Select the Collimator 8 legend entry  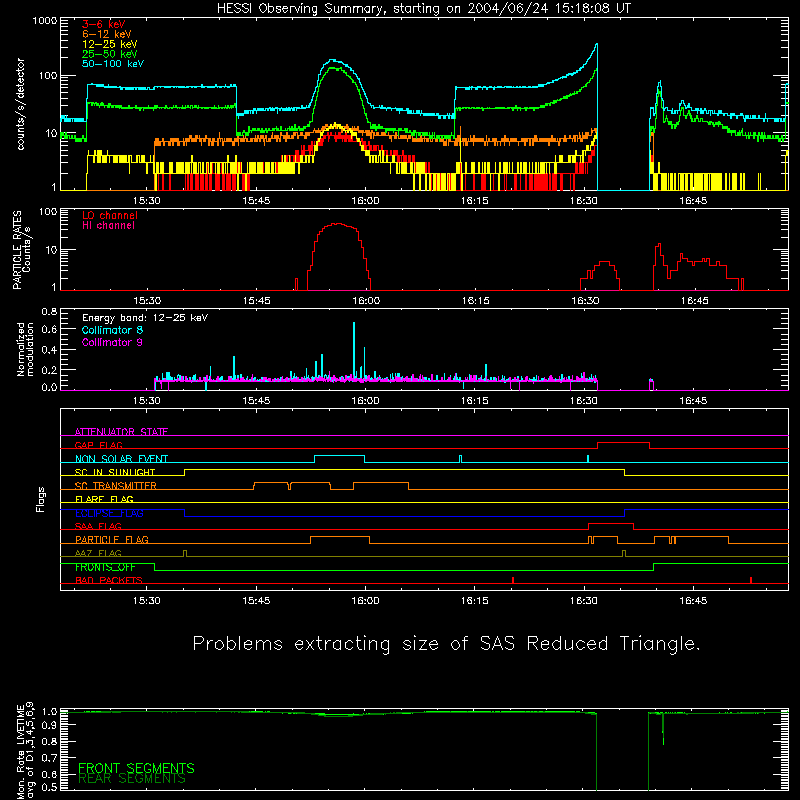[112, 330]
